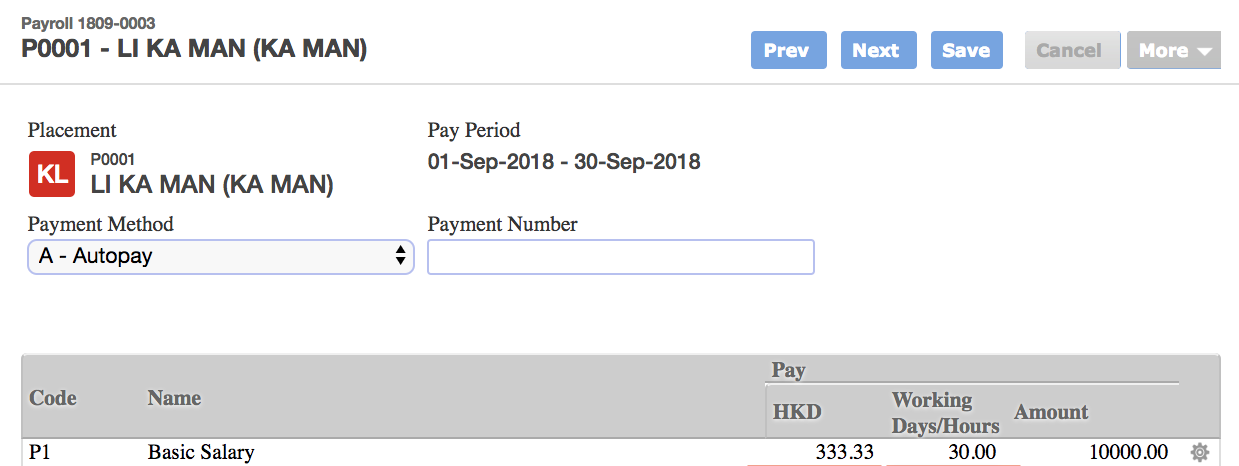
Task: Click the P1 pay code cell
Action: pyautogui.click(x=39, y=453)
